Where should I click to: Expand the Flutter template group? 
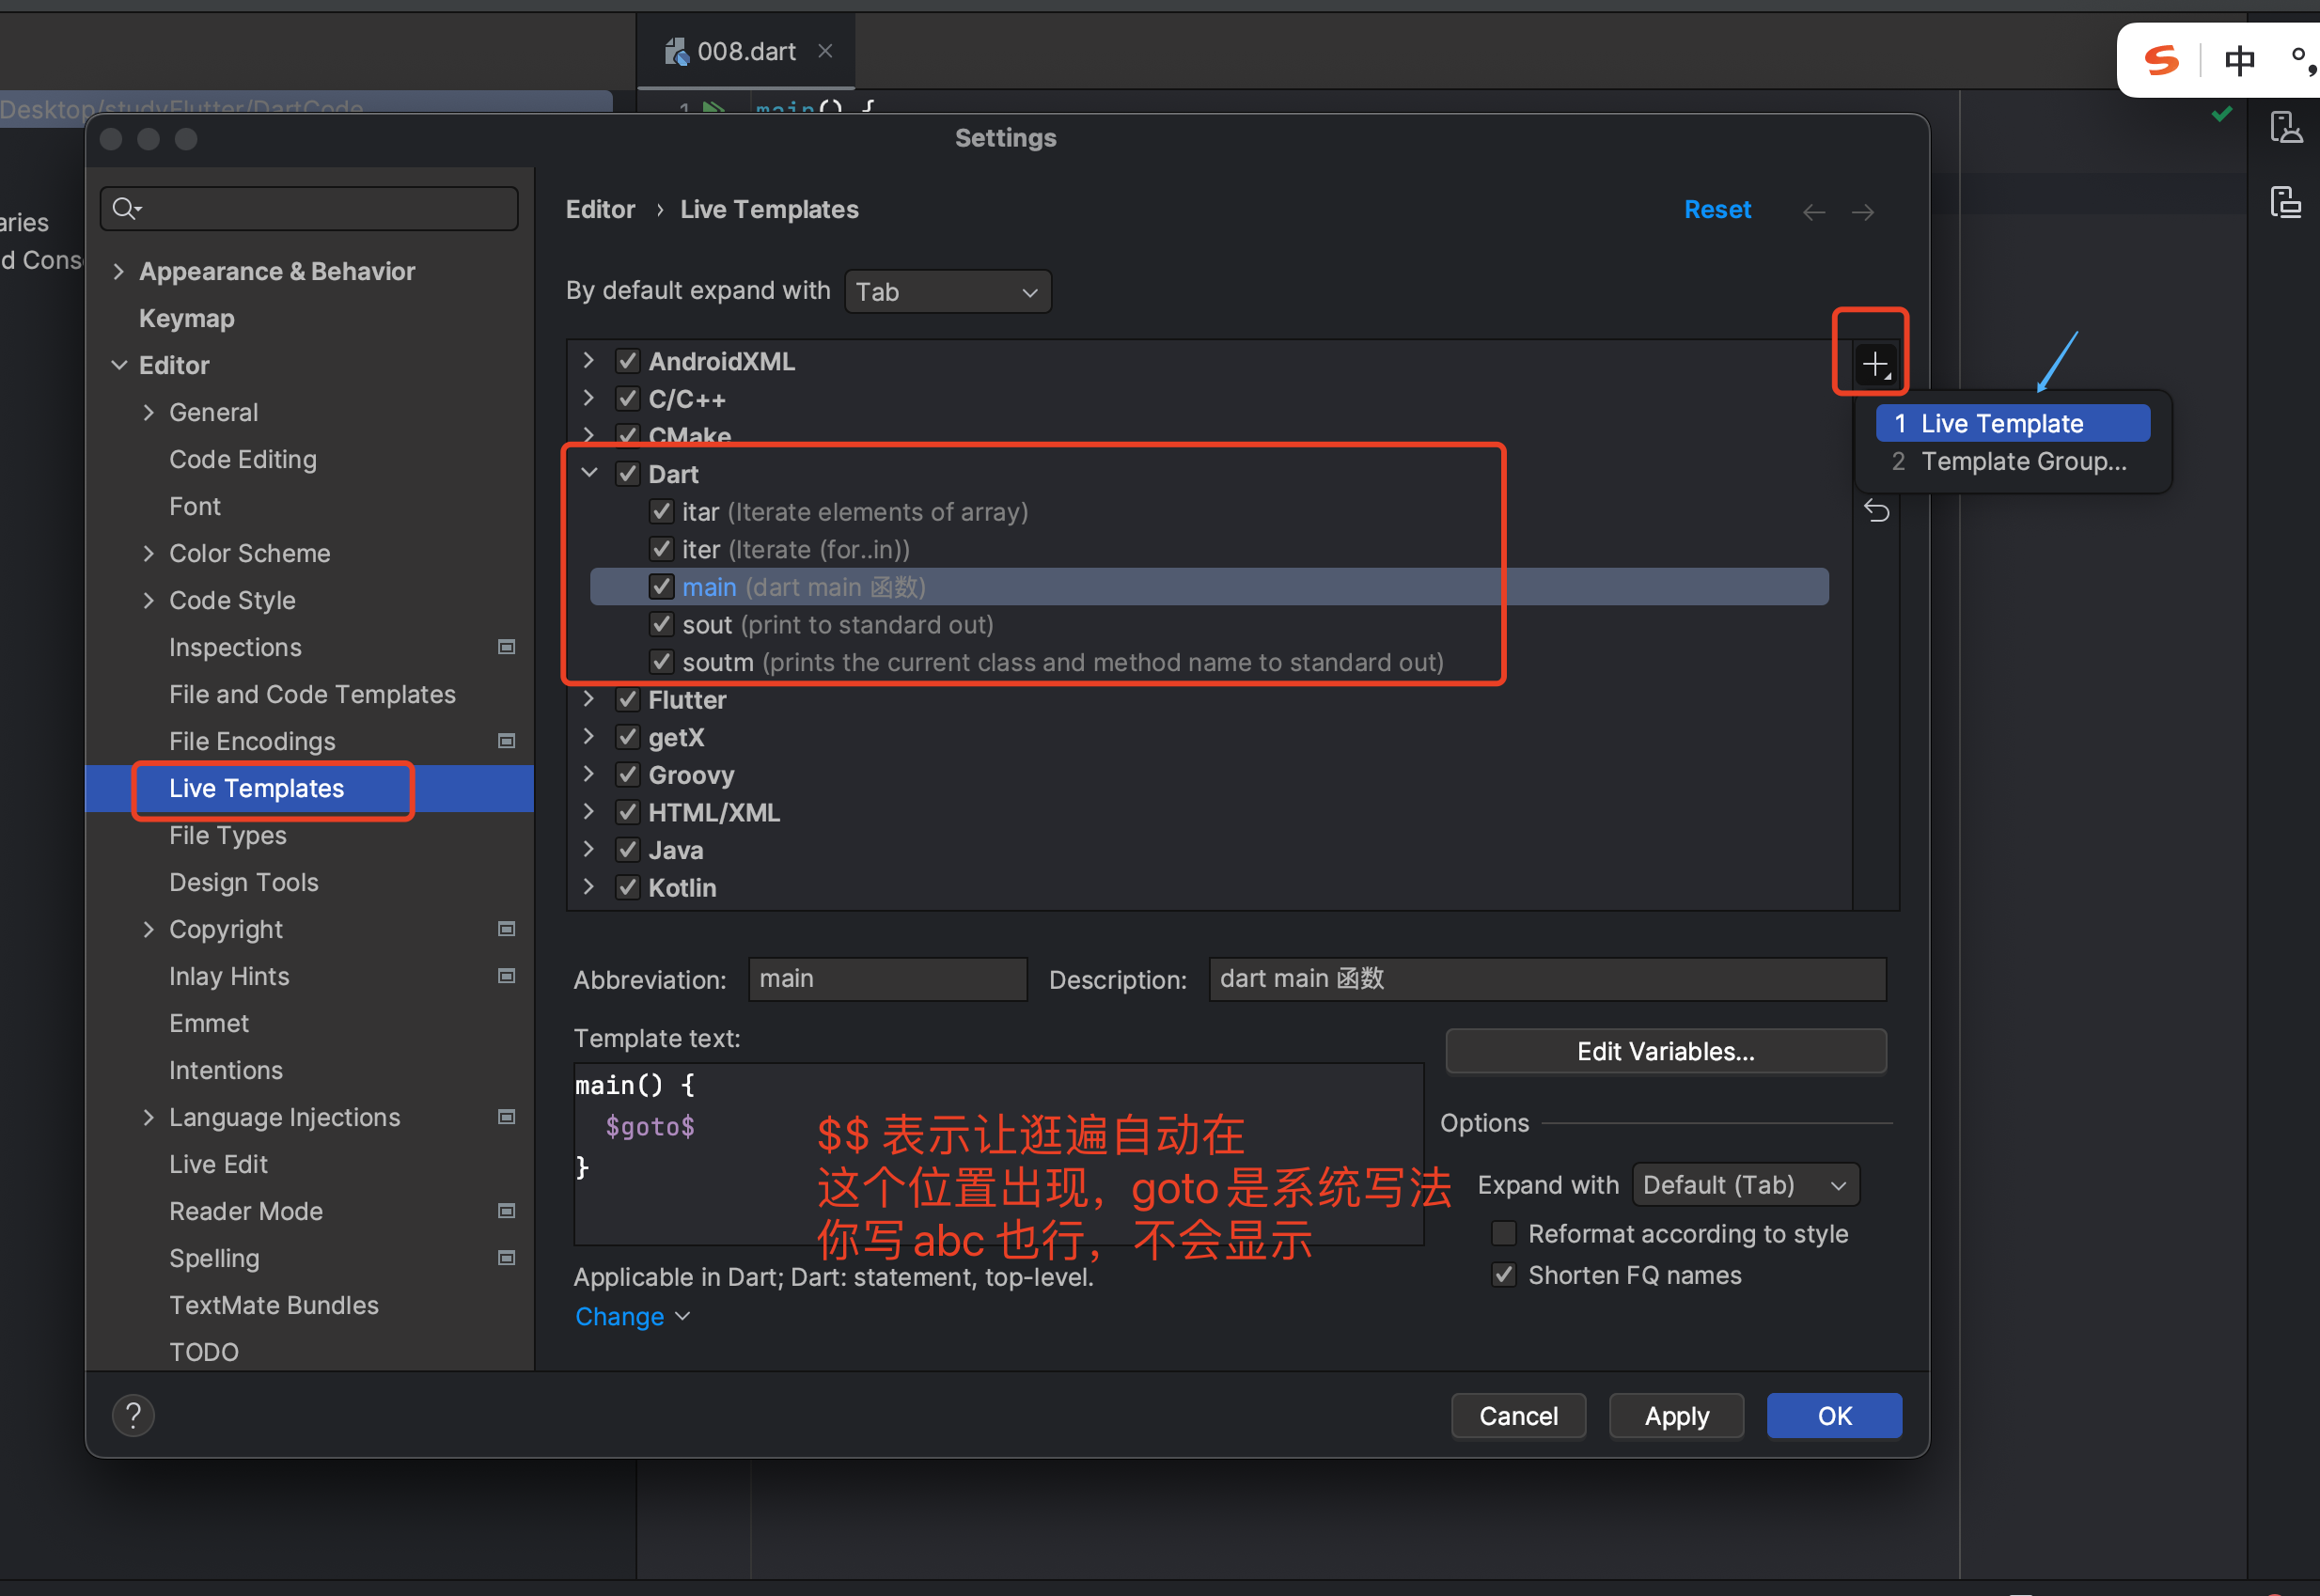tap(589, 699)
